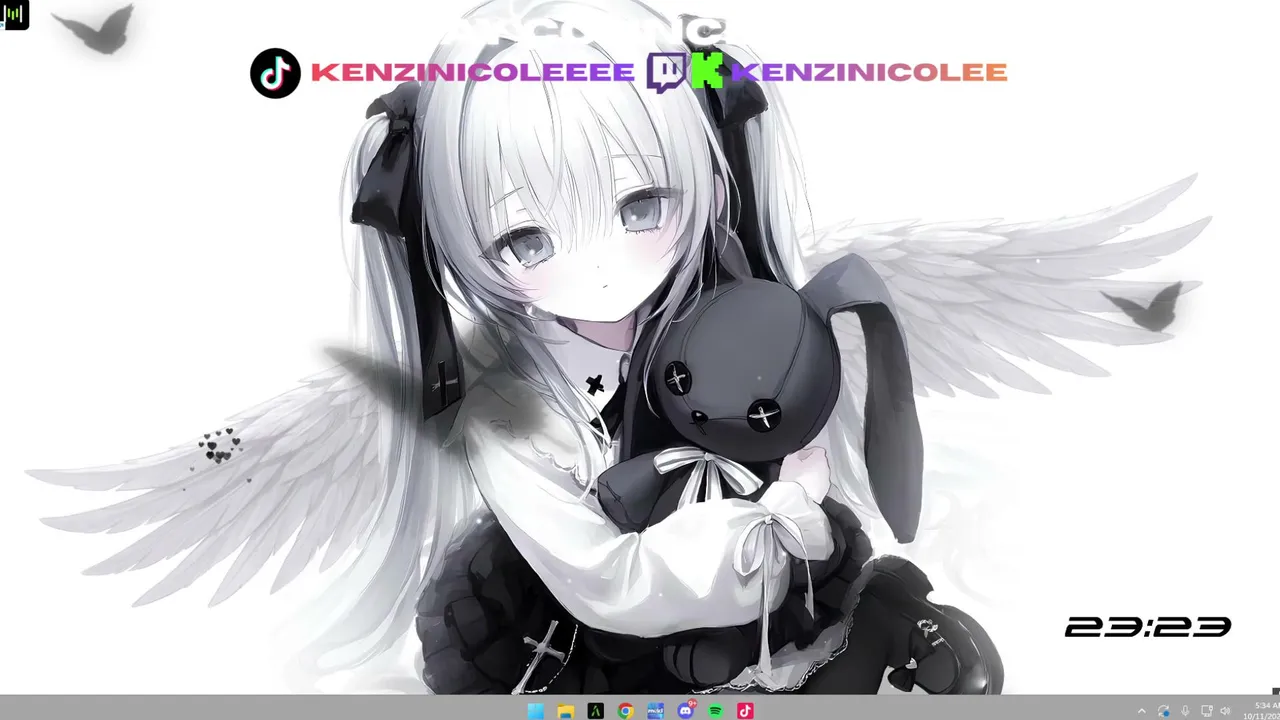Click the Windows Update sync tray icon
Image resolution: width=1280 pixels, height=720 pixels.
pyautogui.click(x=1164, y=711)
